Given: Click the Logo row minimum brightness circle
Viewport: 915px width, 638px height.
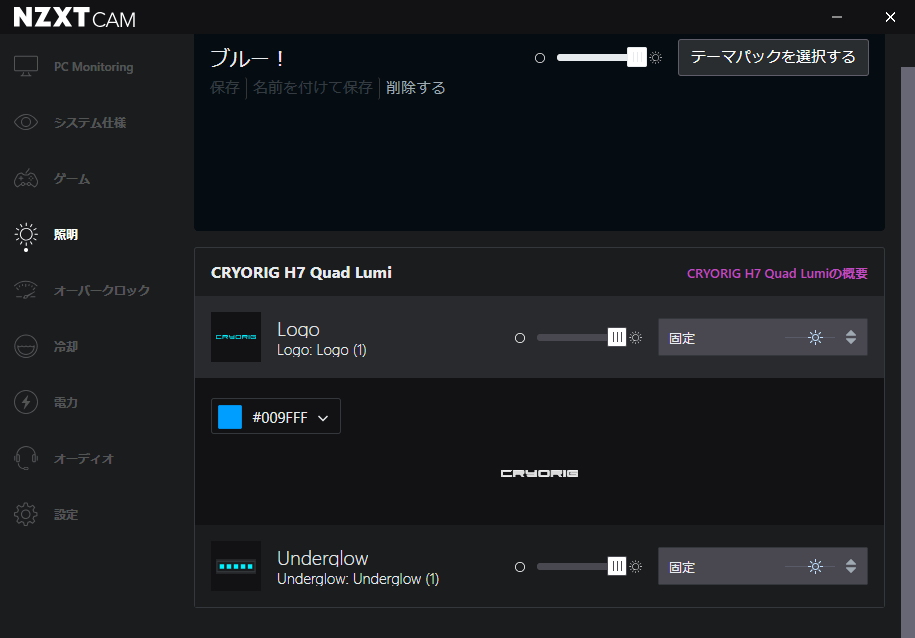Looking at the screenshot, I should pyautogui.click(x=520, y=338).
